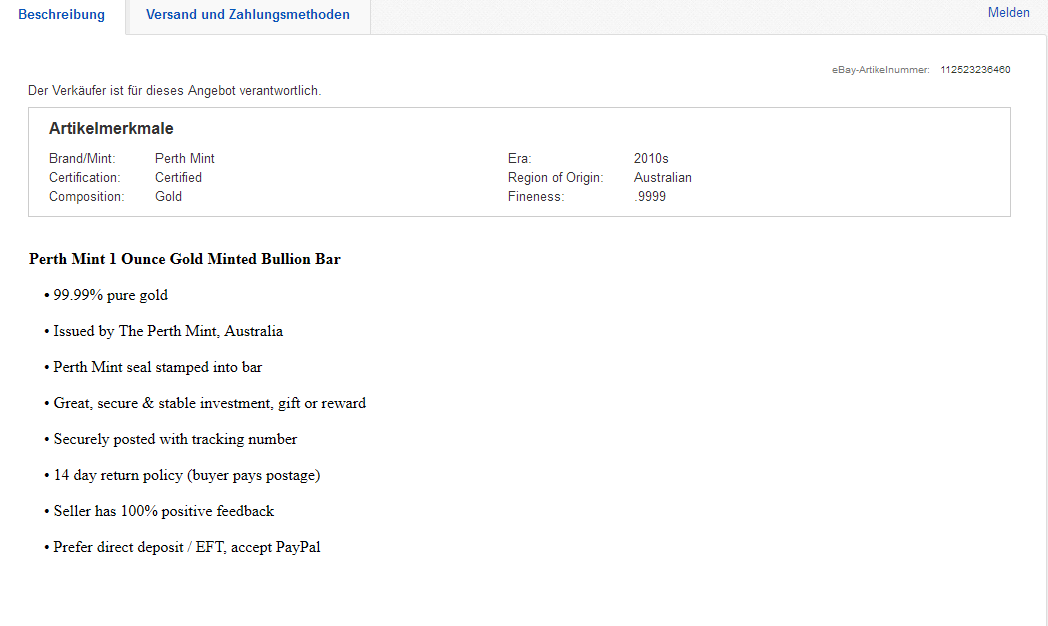Click the Certification label

point(85,178)
